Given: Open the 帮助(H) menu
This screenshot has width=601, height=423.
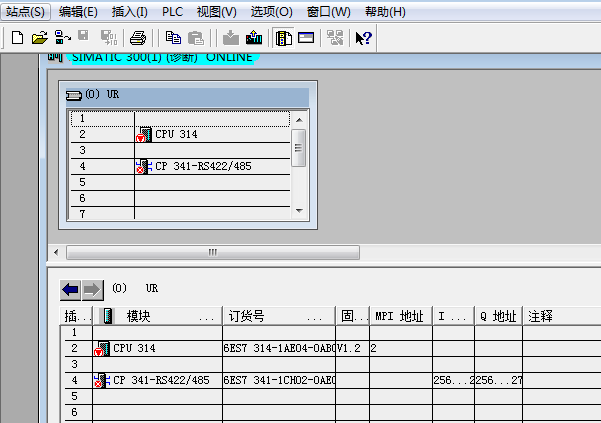Looking at the screenshot, I should tap(385, 12).
